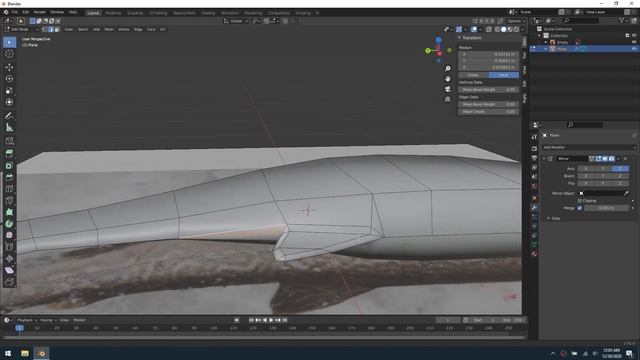Select the Rip Region tool
This screenshot has width=640, height=360.
click(9, 282)
